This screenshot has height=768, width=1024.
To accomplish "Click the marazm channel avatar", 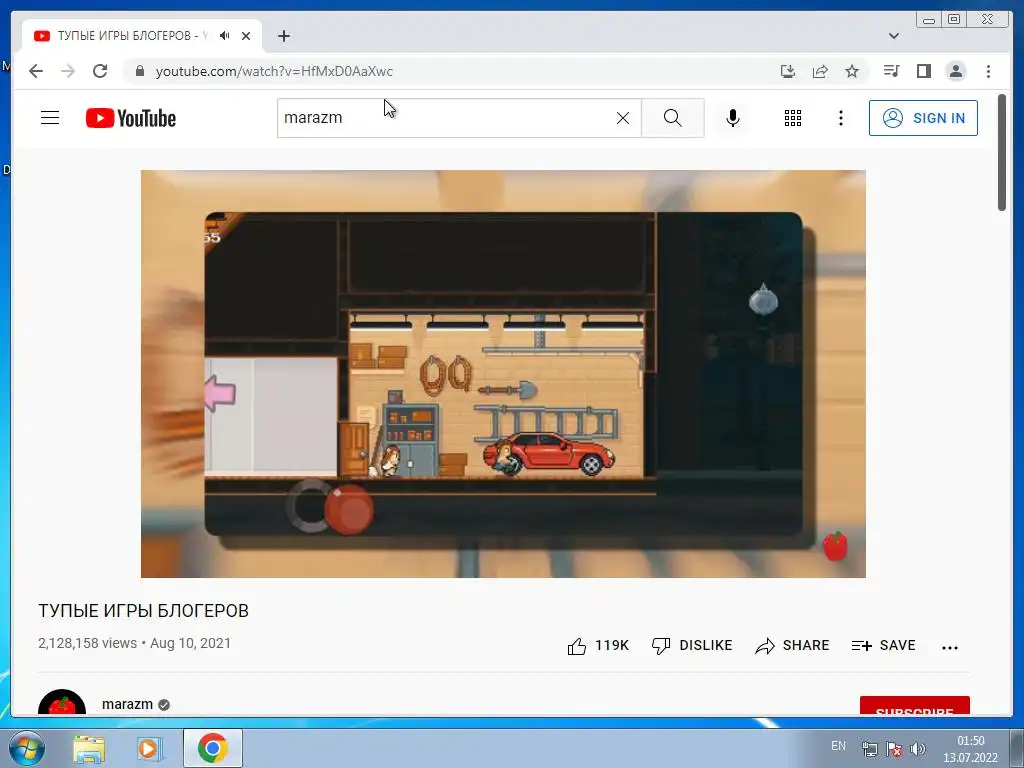I will pyautogui.click(x=62, y=702).
